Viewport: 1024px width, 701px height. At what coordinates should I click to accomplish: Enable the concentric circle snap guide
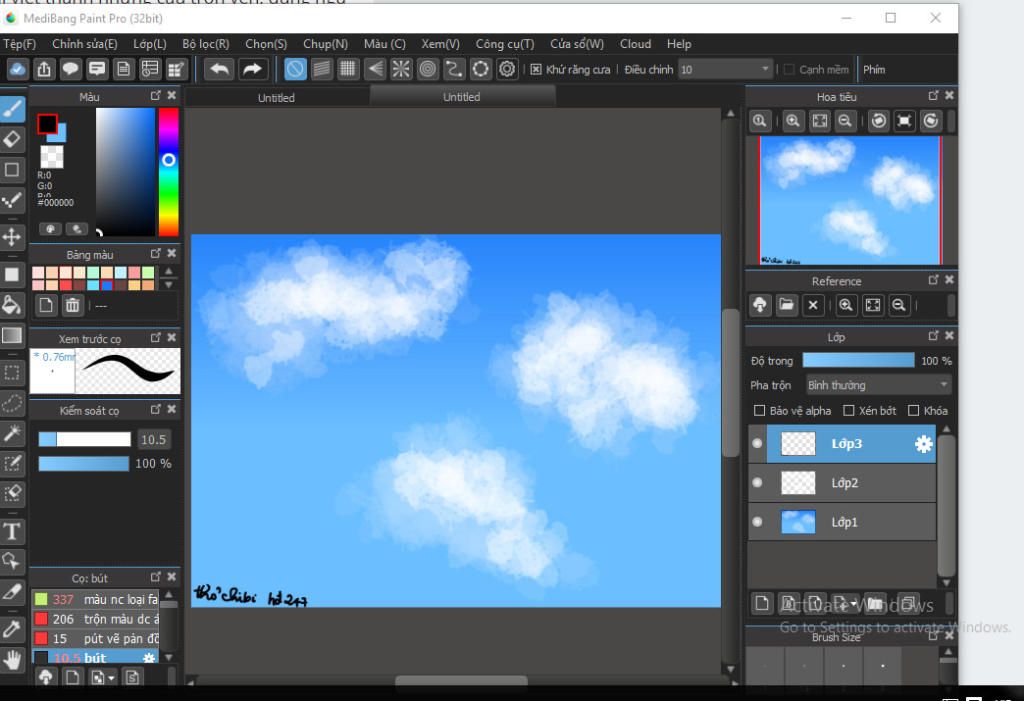pos(428,69)
